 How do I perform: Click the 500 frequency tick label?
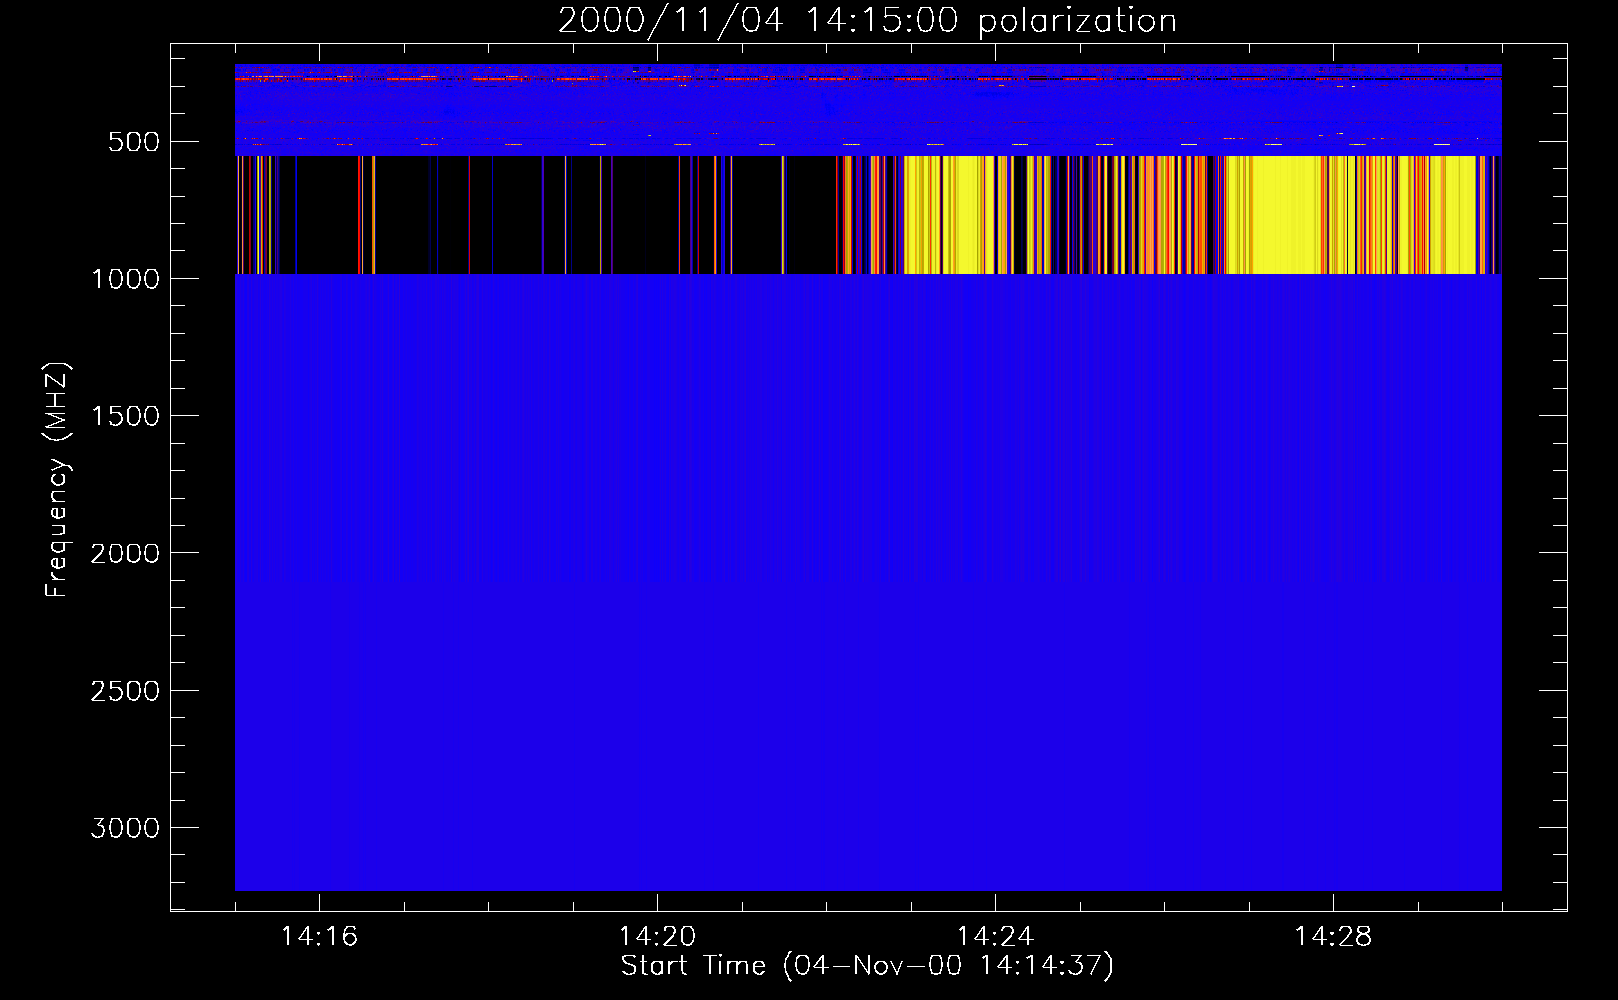134,142
